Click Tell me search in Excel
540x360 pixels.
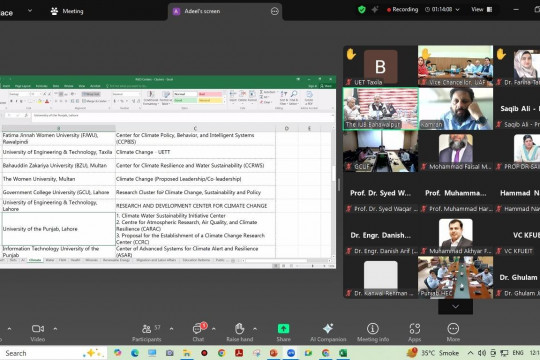coord(127,86)
